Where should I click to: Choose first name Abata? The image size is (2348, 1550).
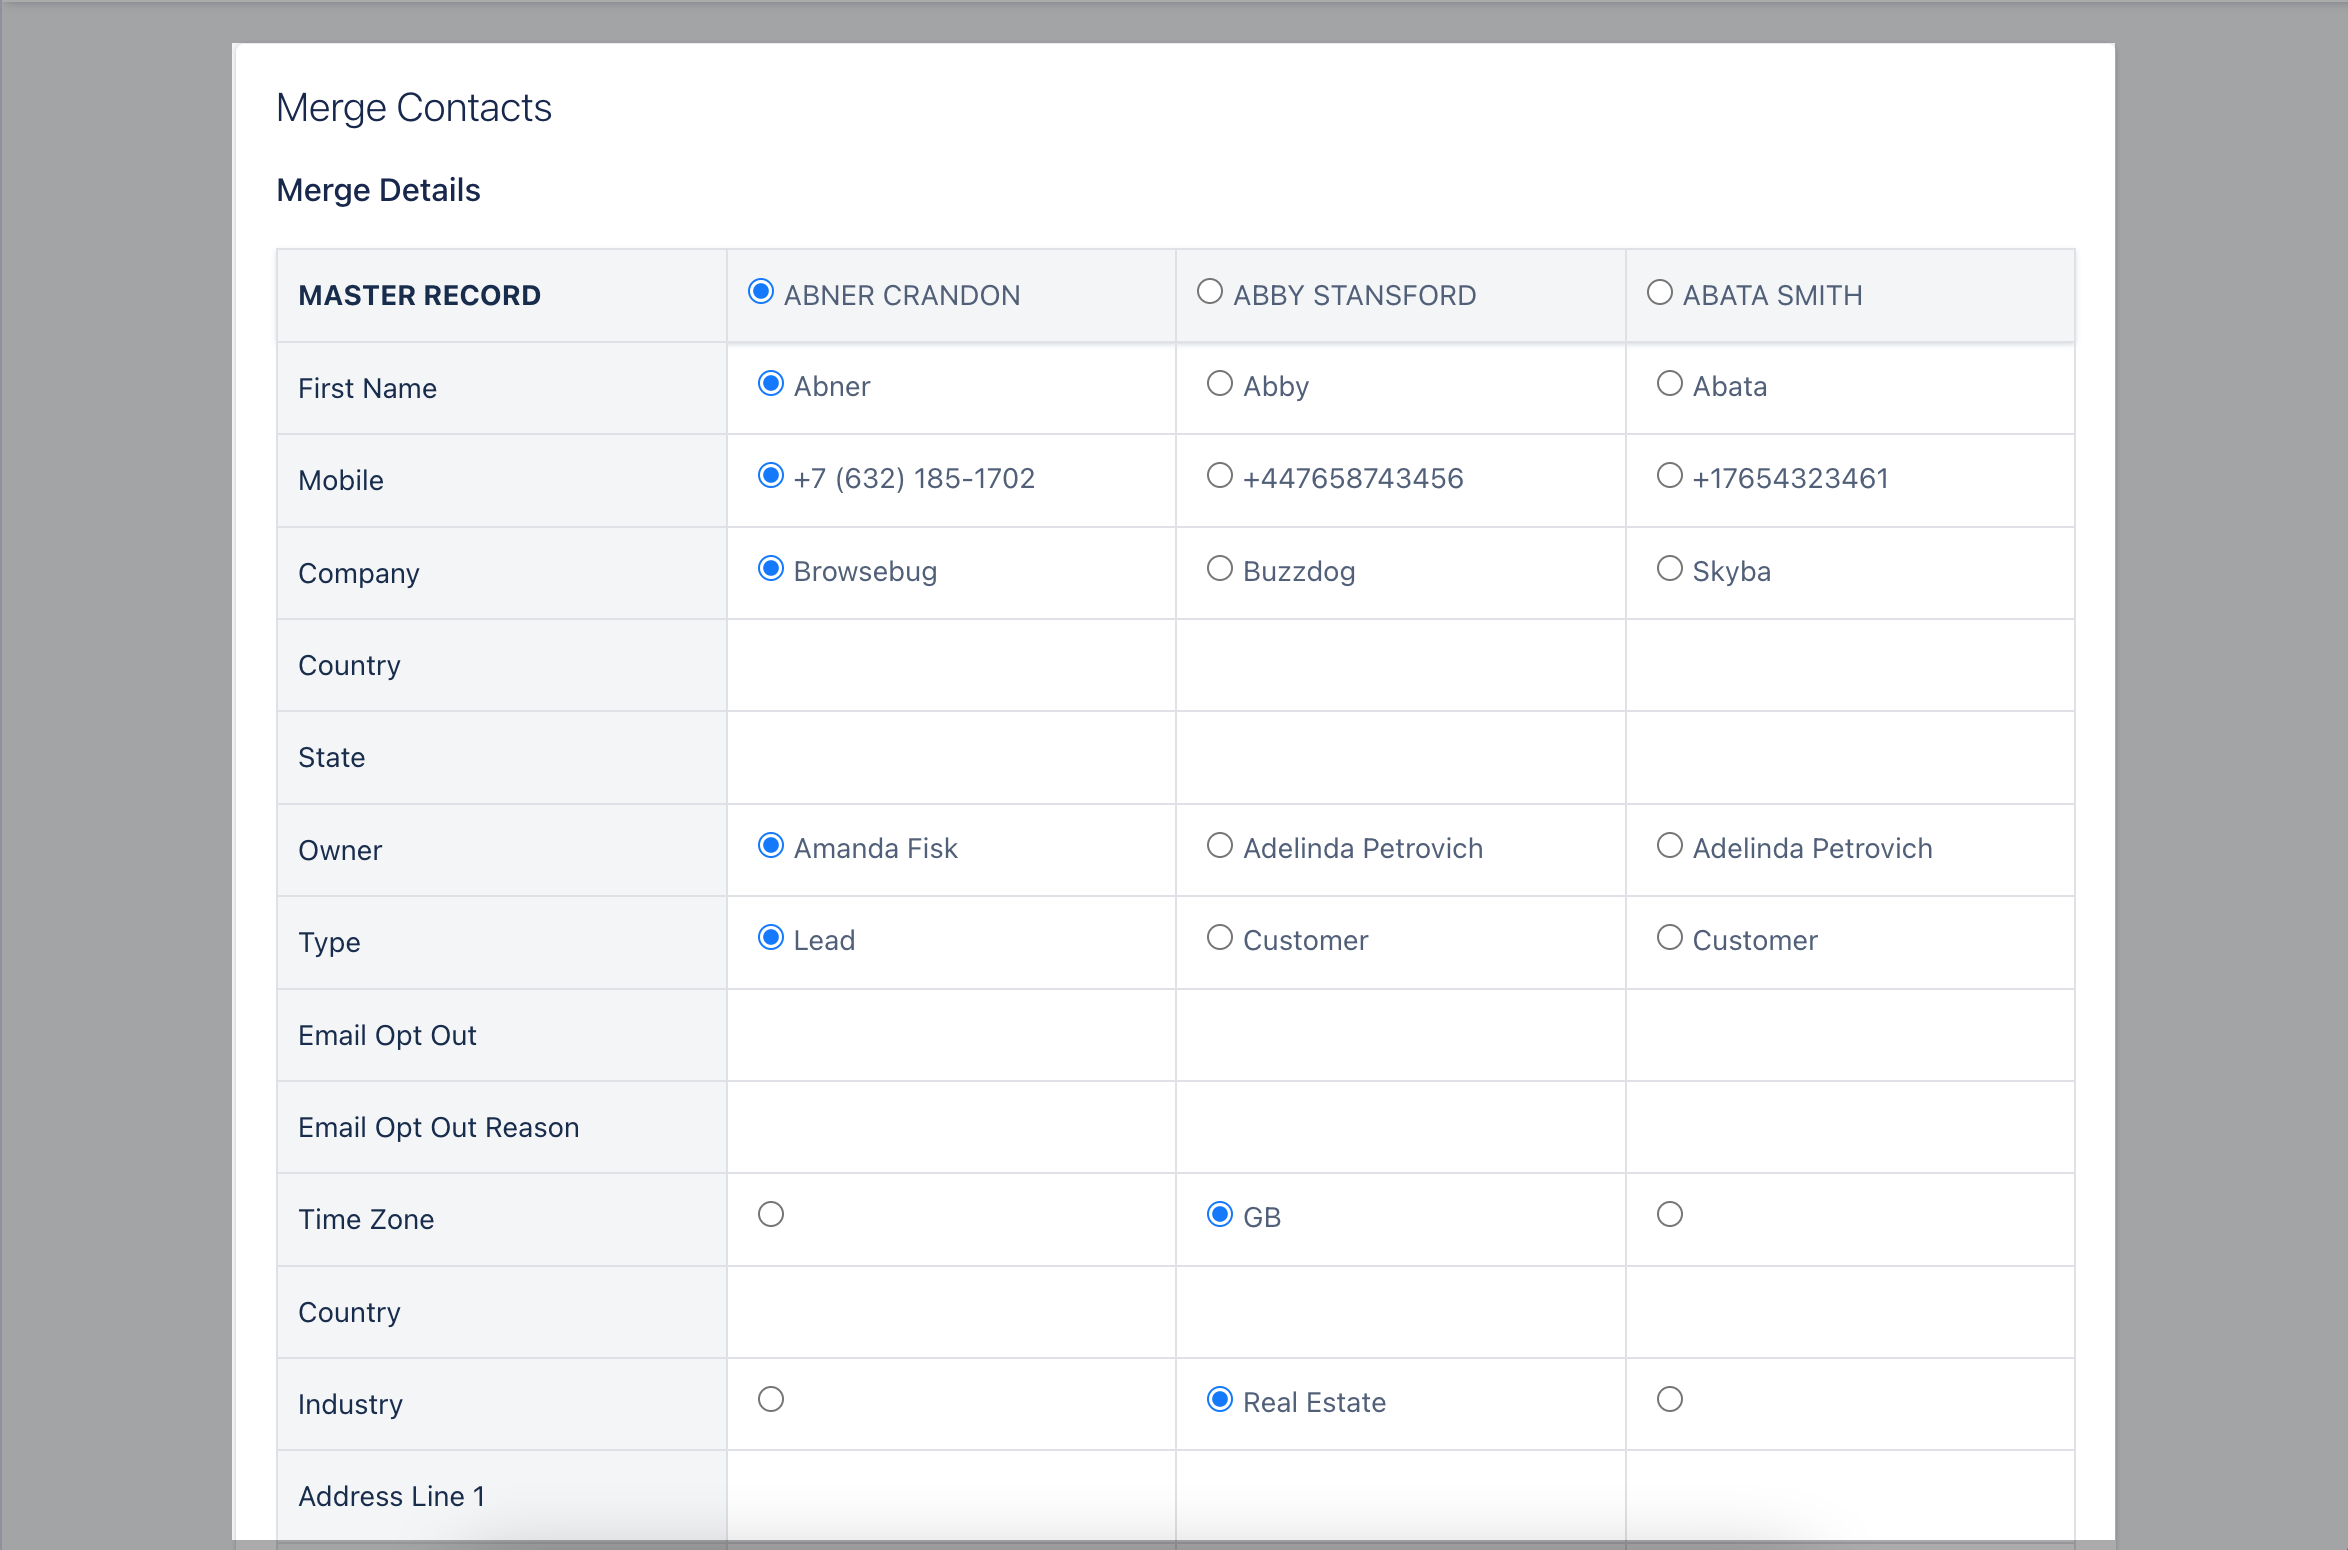coord(1670,384)
